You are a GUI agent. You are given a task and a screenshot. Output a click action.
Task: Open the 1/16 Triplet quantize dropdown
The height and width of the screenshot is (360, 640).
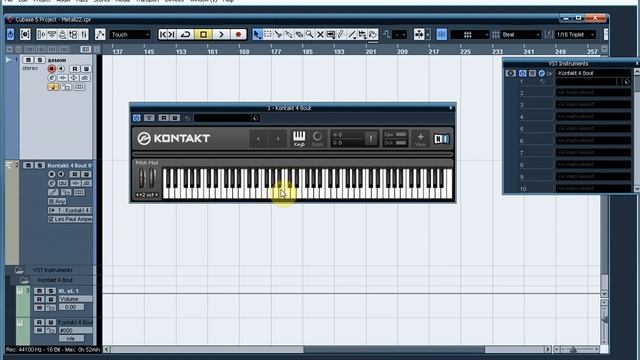click(x=576, y=35)
